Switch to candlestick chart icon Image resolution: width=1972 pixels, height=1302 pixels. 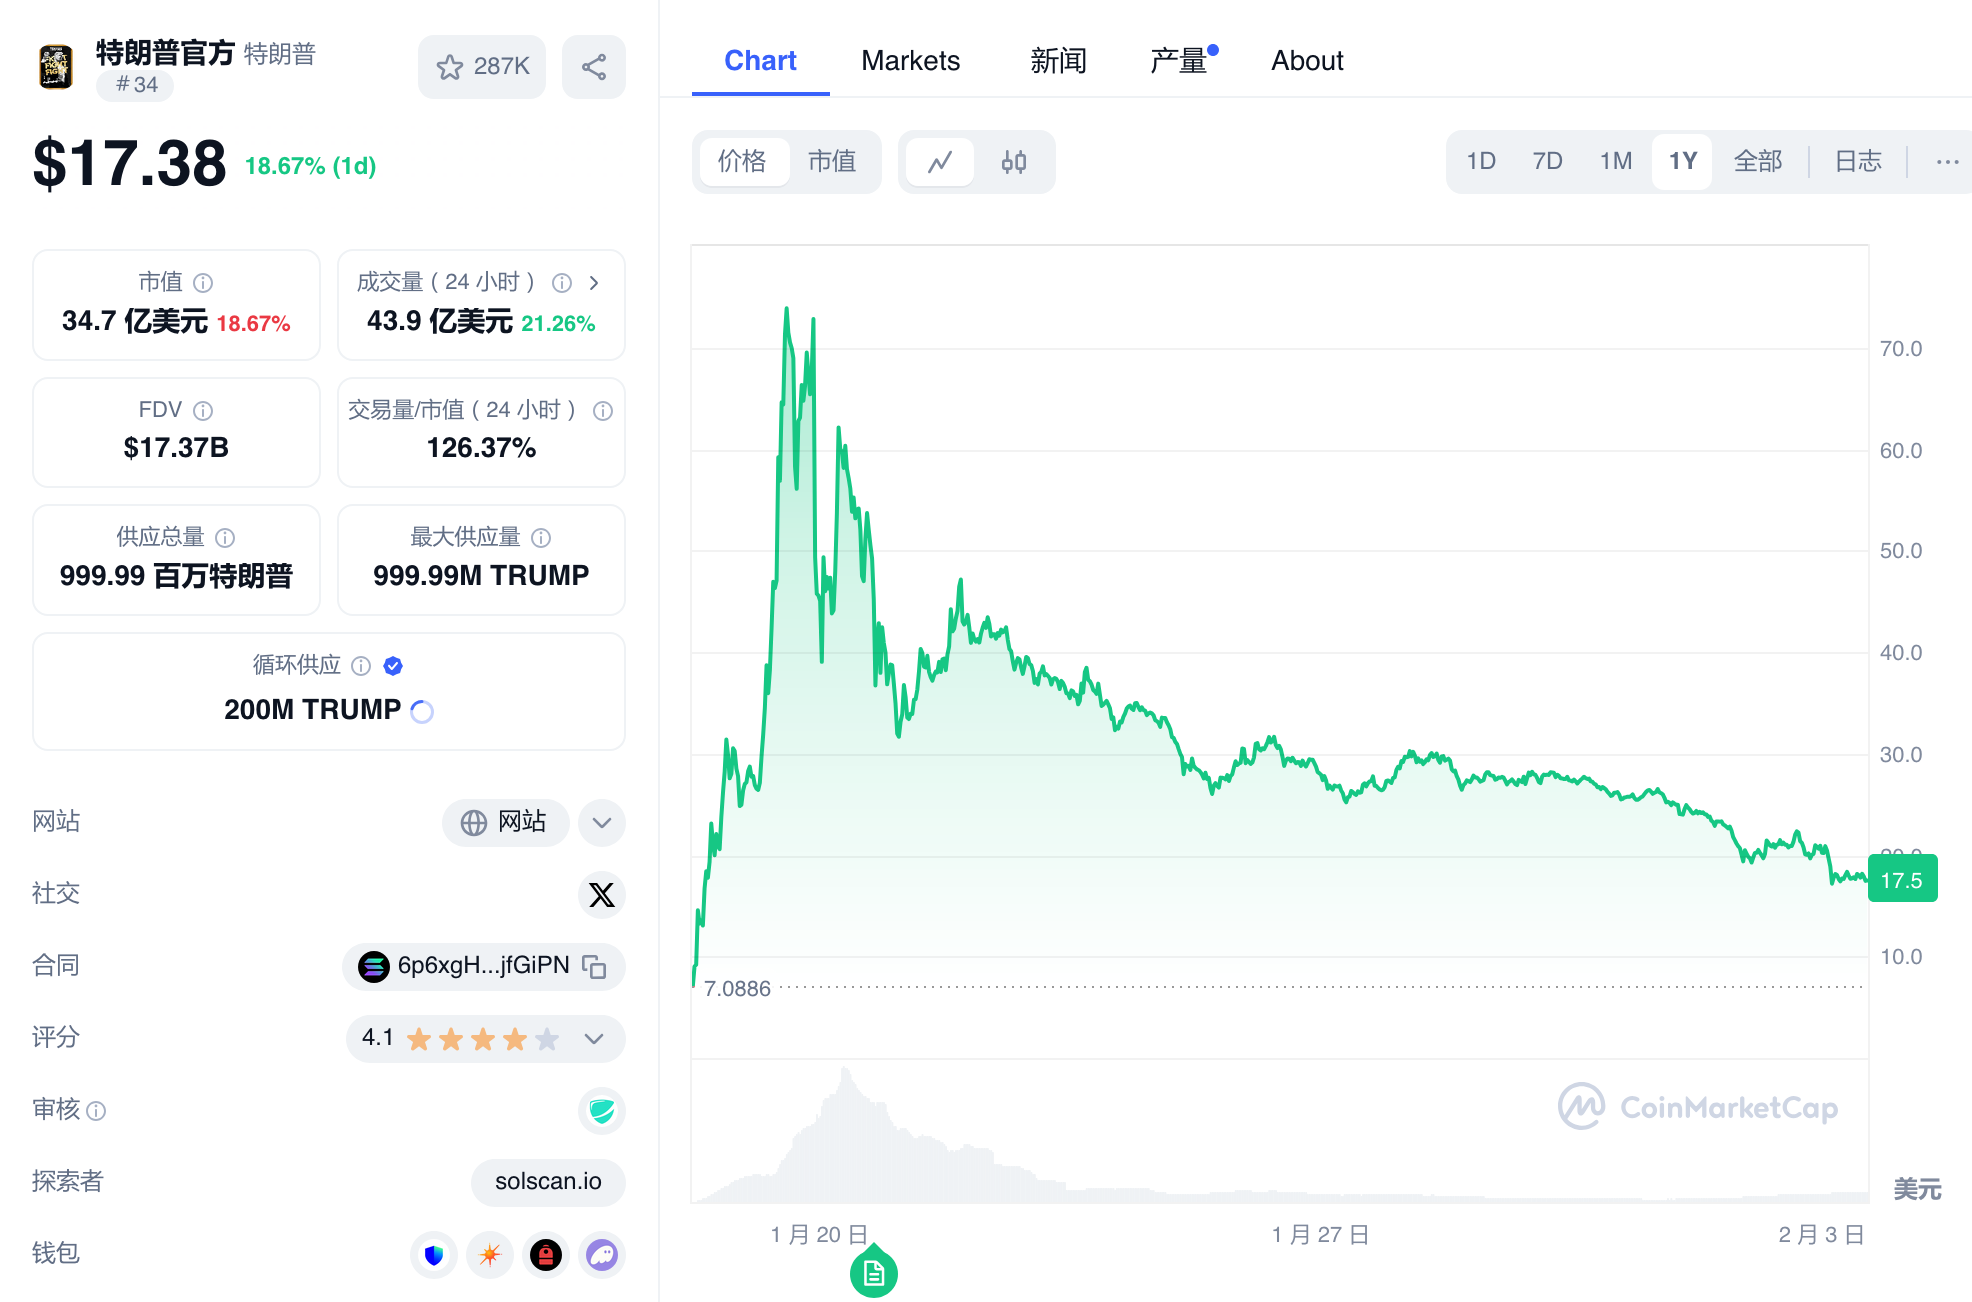coord(1014,162)
